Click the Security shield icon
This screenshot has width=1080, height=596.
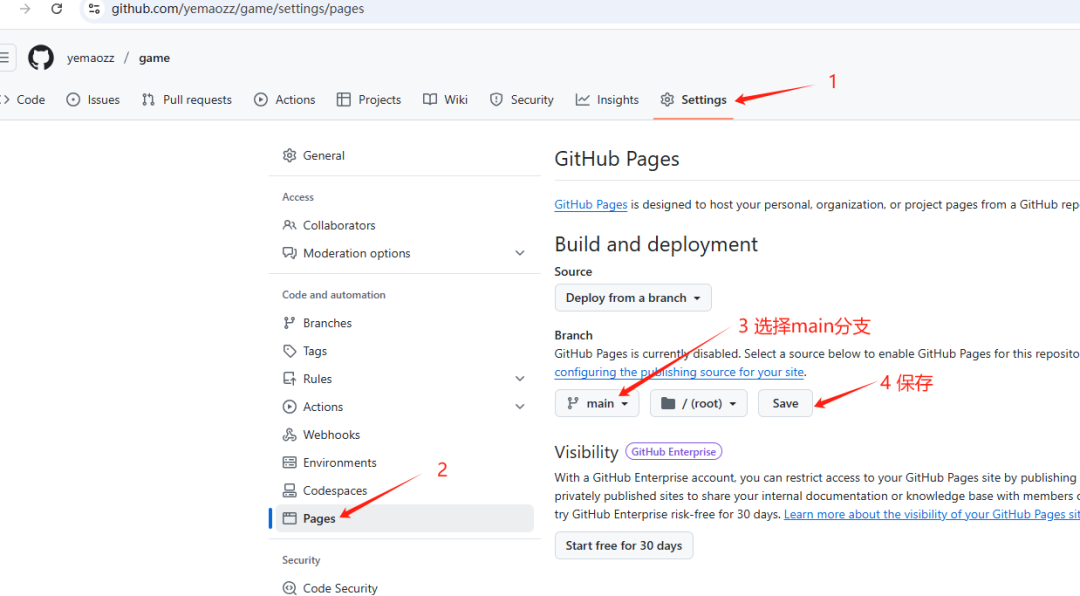tap(496, 100)
